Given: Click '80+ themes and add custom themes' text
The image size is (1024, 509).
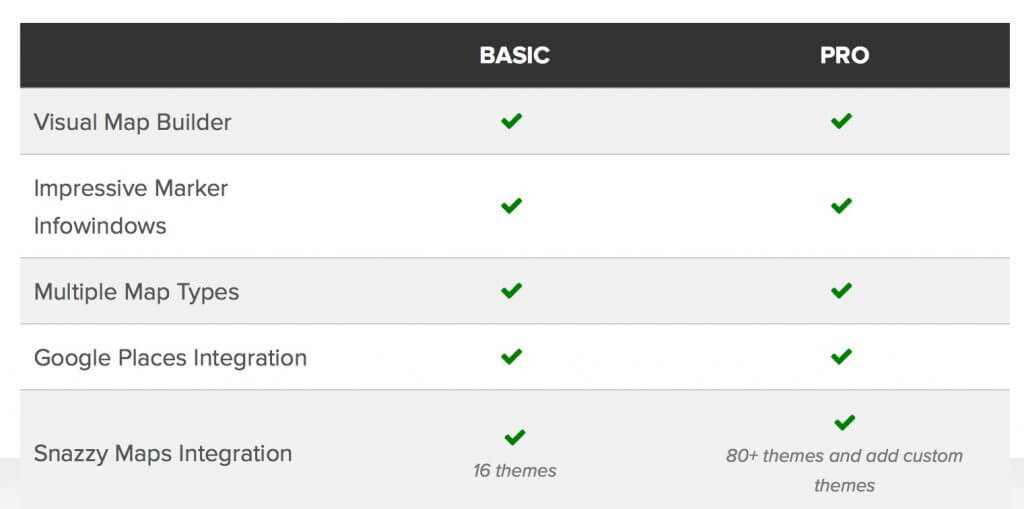Looking at the screenshot, I should pyautogui.click(x=844, y=470).
